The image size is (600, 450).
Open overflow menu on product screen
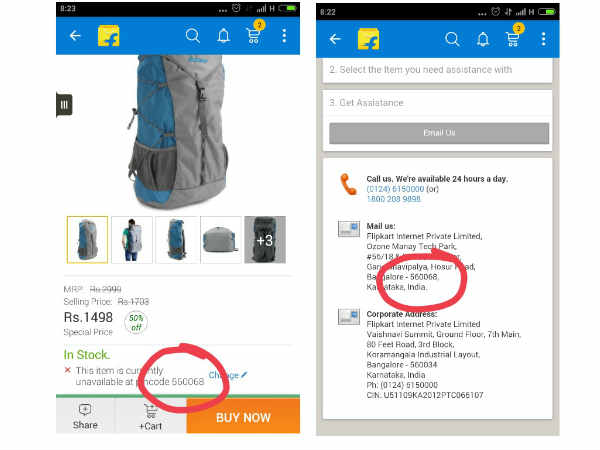click(284, 36)
